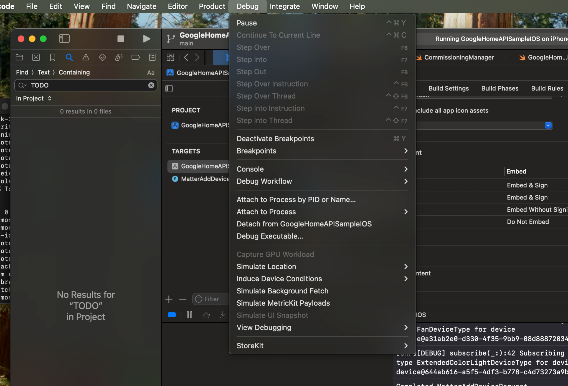Open the Debug navigator icon

click(x=119, y=57)
